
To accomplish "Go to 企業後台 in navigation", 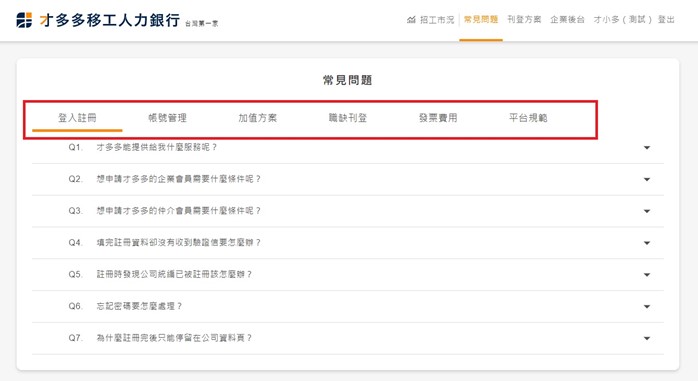I will pos(567,20).
